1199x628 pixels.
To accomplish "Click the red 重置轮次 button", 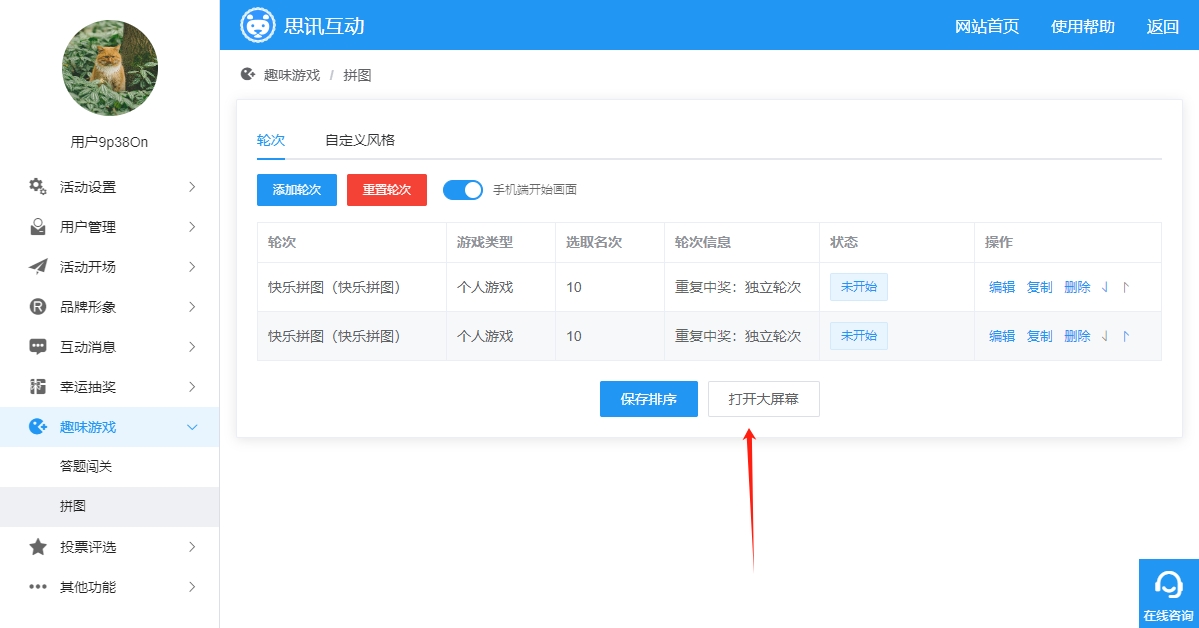I will (x=387, y=190).
